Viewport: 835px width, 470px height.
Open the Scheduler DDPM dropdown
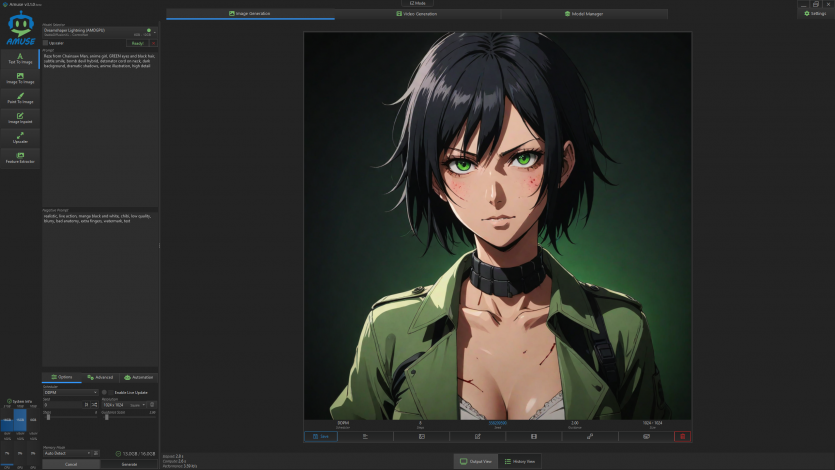click(70, 392)
